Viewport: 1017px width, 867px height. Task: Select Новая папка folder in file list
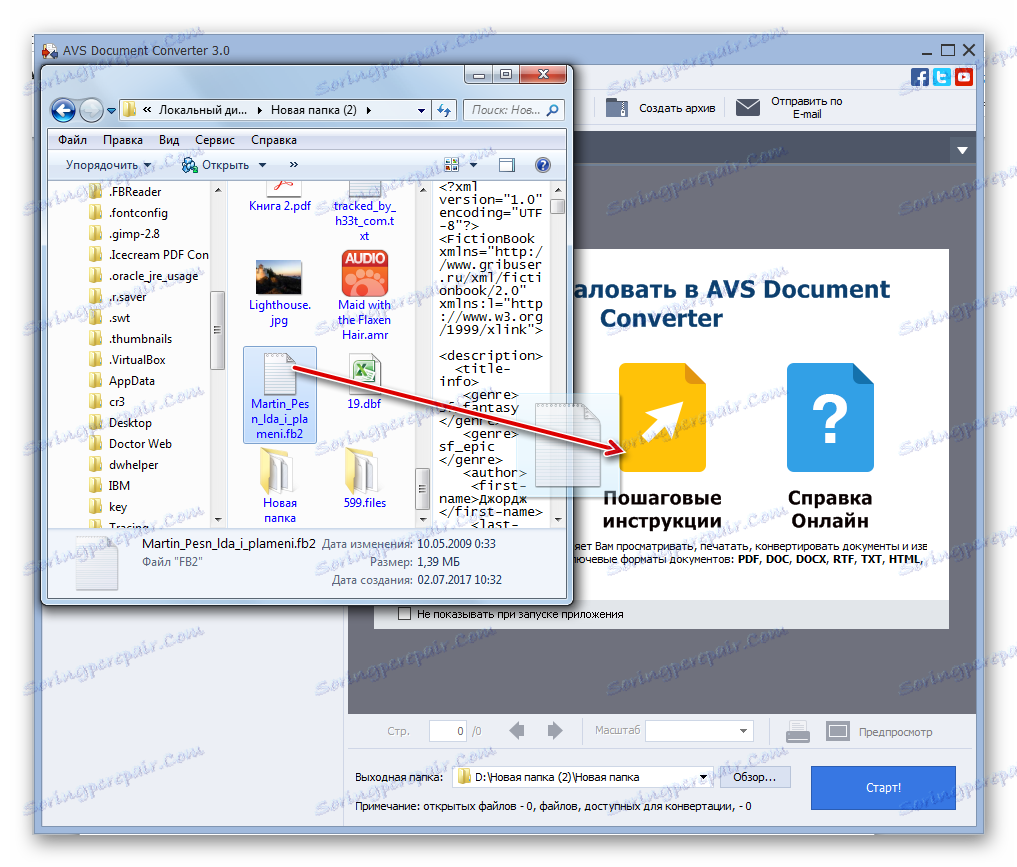click(x=280, y=485)
